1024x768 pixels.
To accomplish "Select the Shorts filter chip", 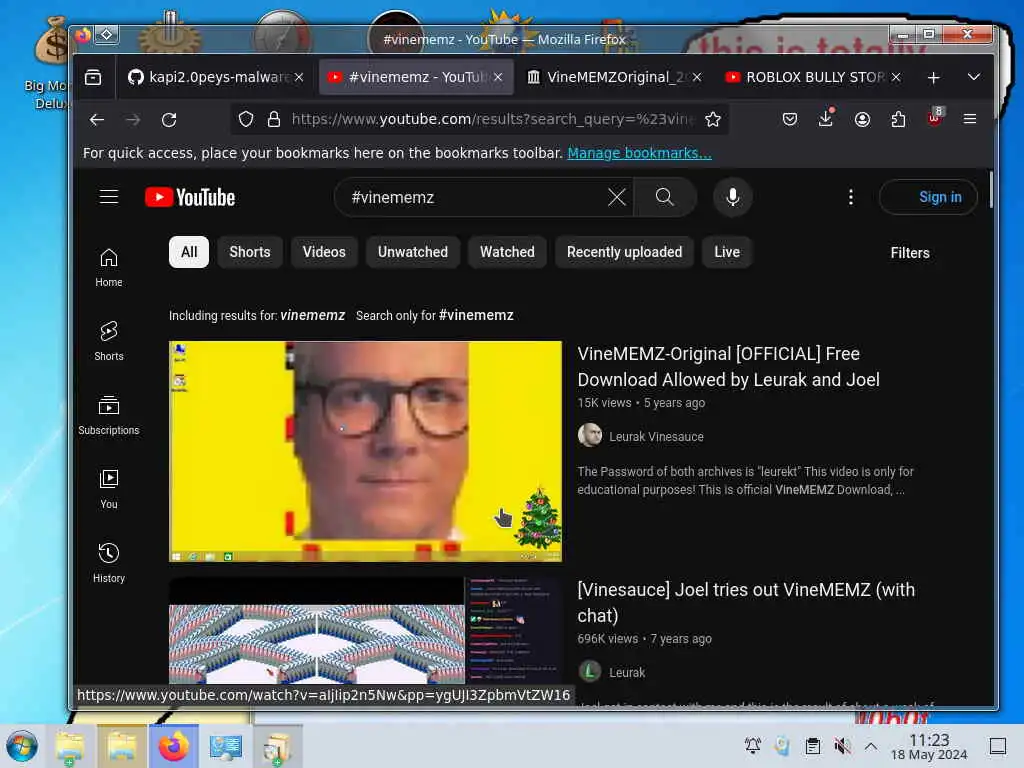I will (249, 252).
